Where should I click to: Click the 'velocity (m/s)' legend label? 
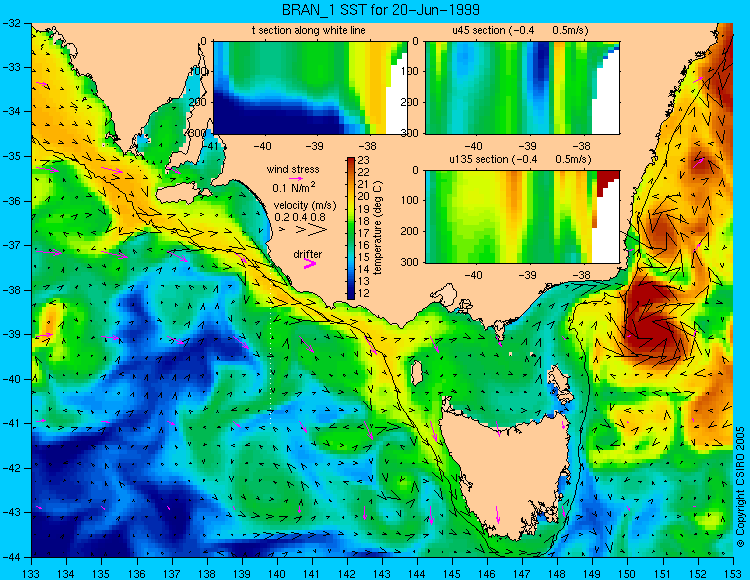[305, 206]
